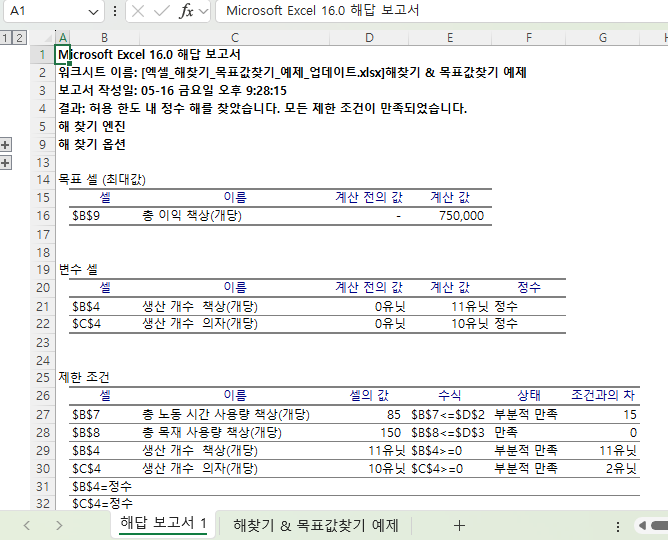668x540 pixels.
Task: Click the '해 찾기 옵션' cell
Action: (92, 144)
